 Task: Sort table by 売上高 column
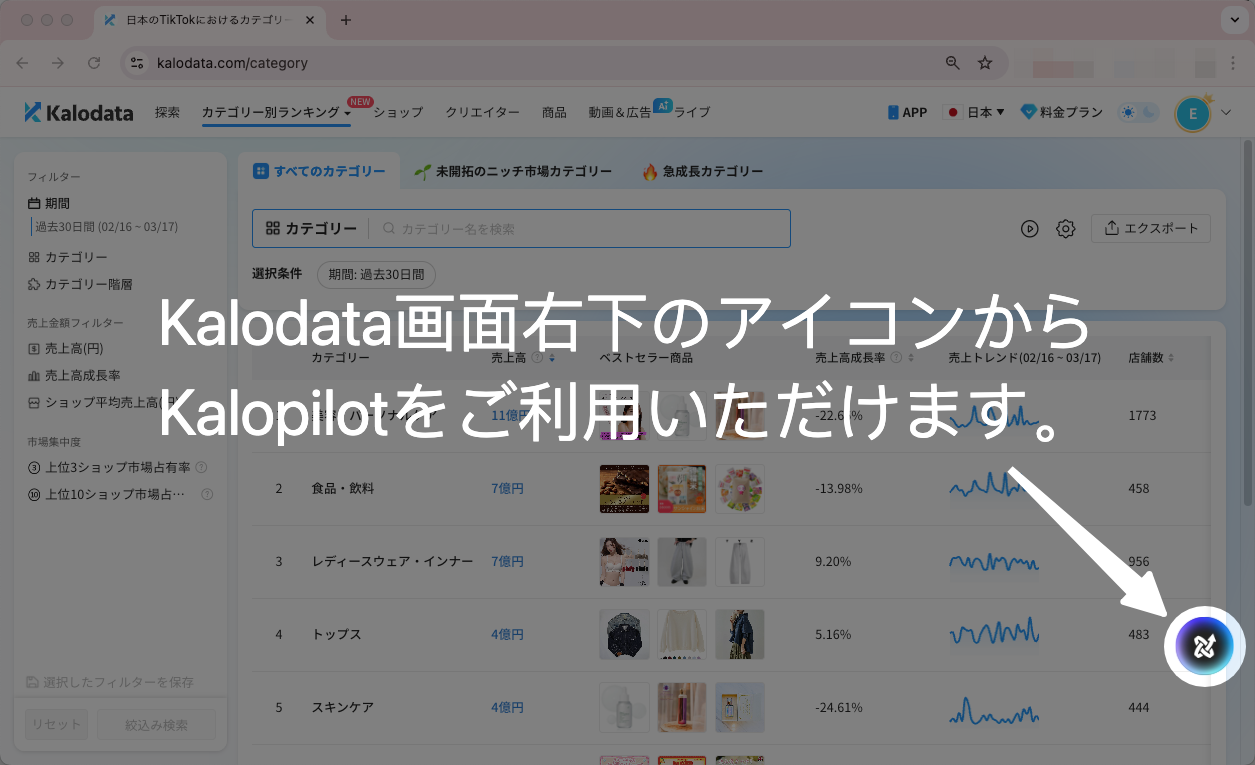click(552, 358)
